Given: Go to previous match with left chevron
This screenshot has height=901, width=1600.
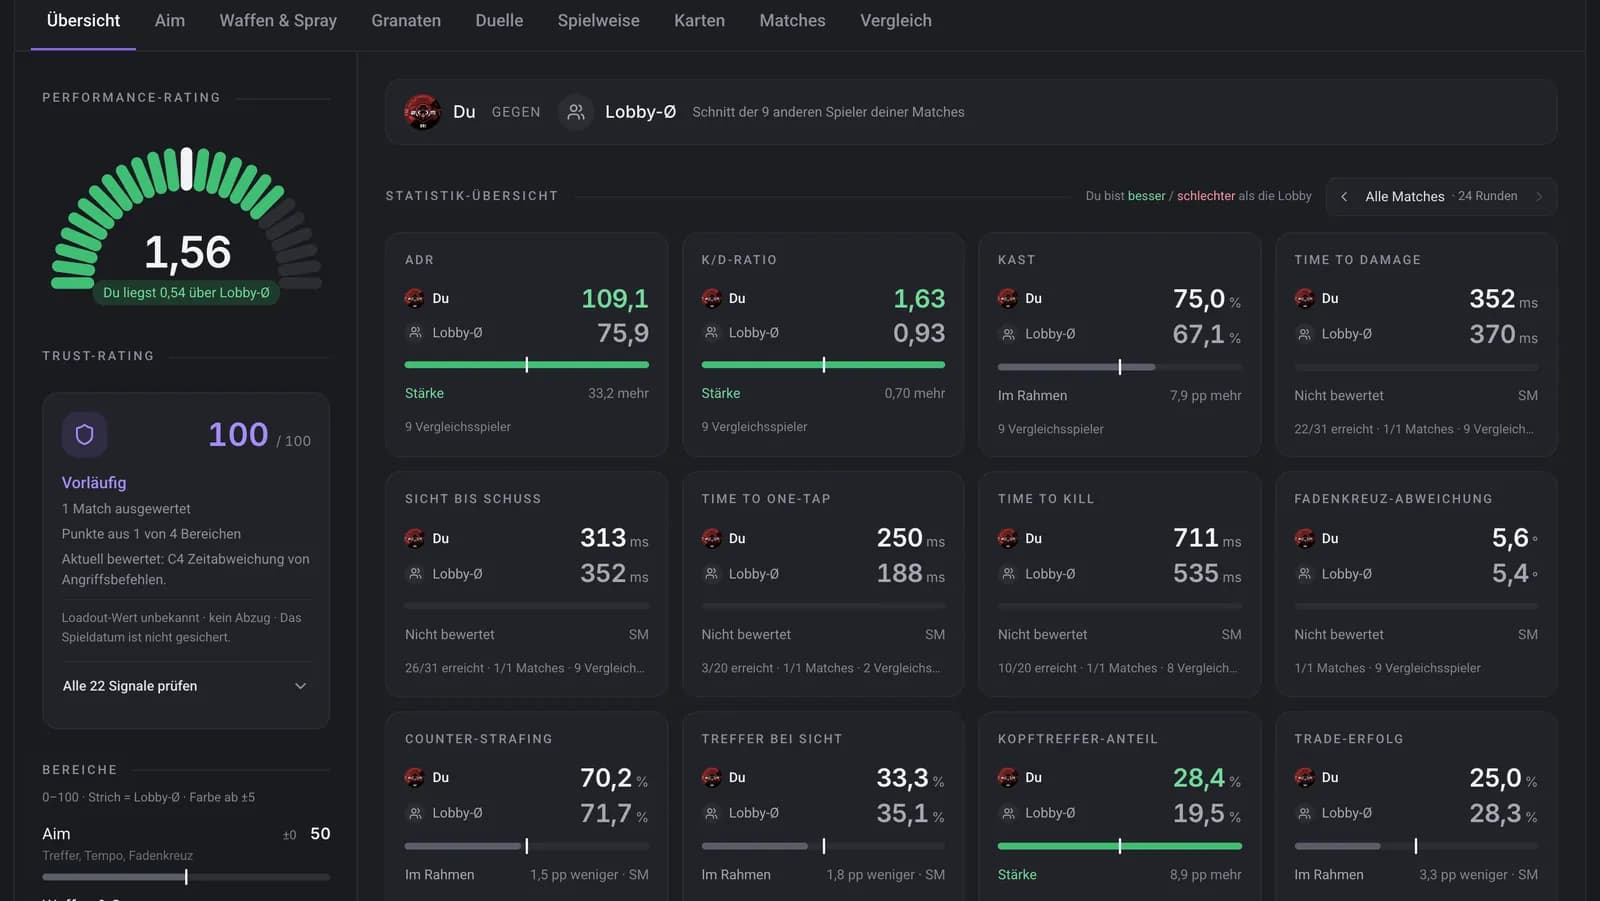Looking at the screenshot, I should click(x=1344, y=196).
